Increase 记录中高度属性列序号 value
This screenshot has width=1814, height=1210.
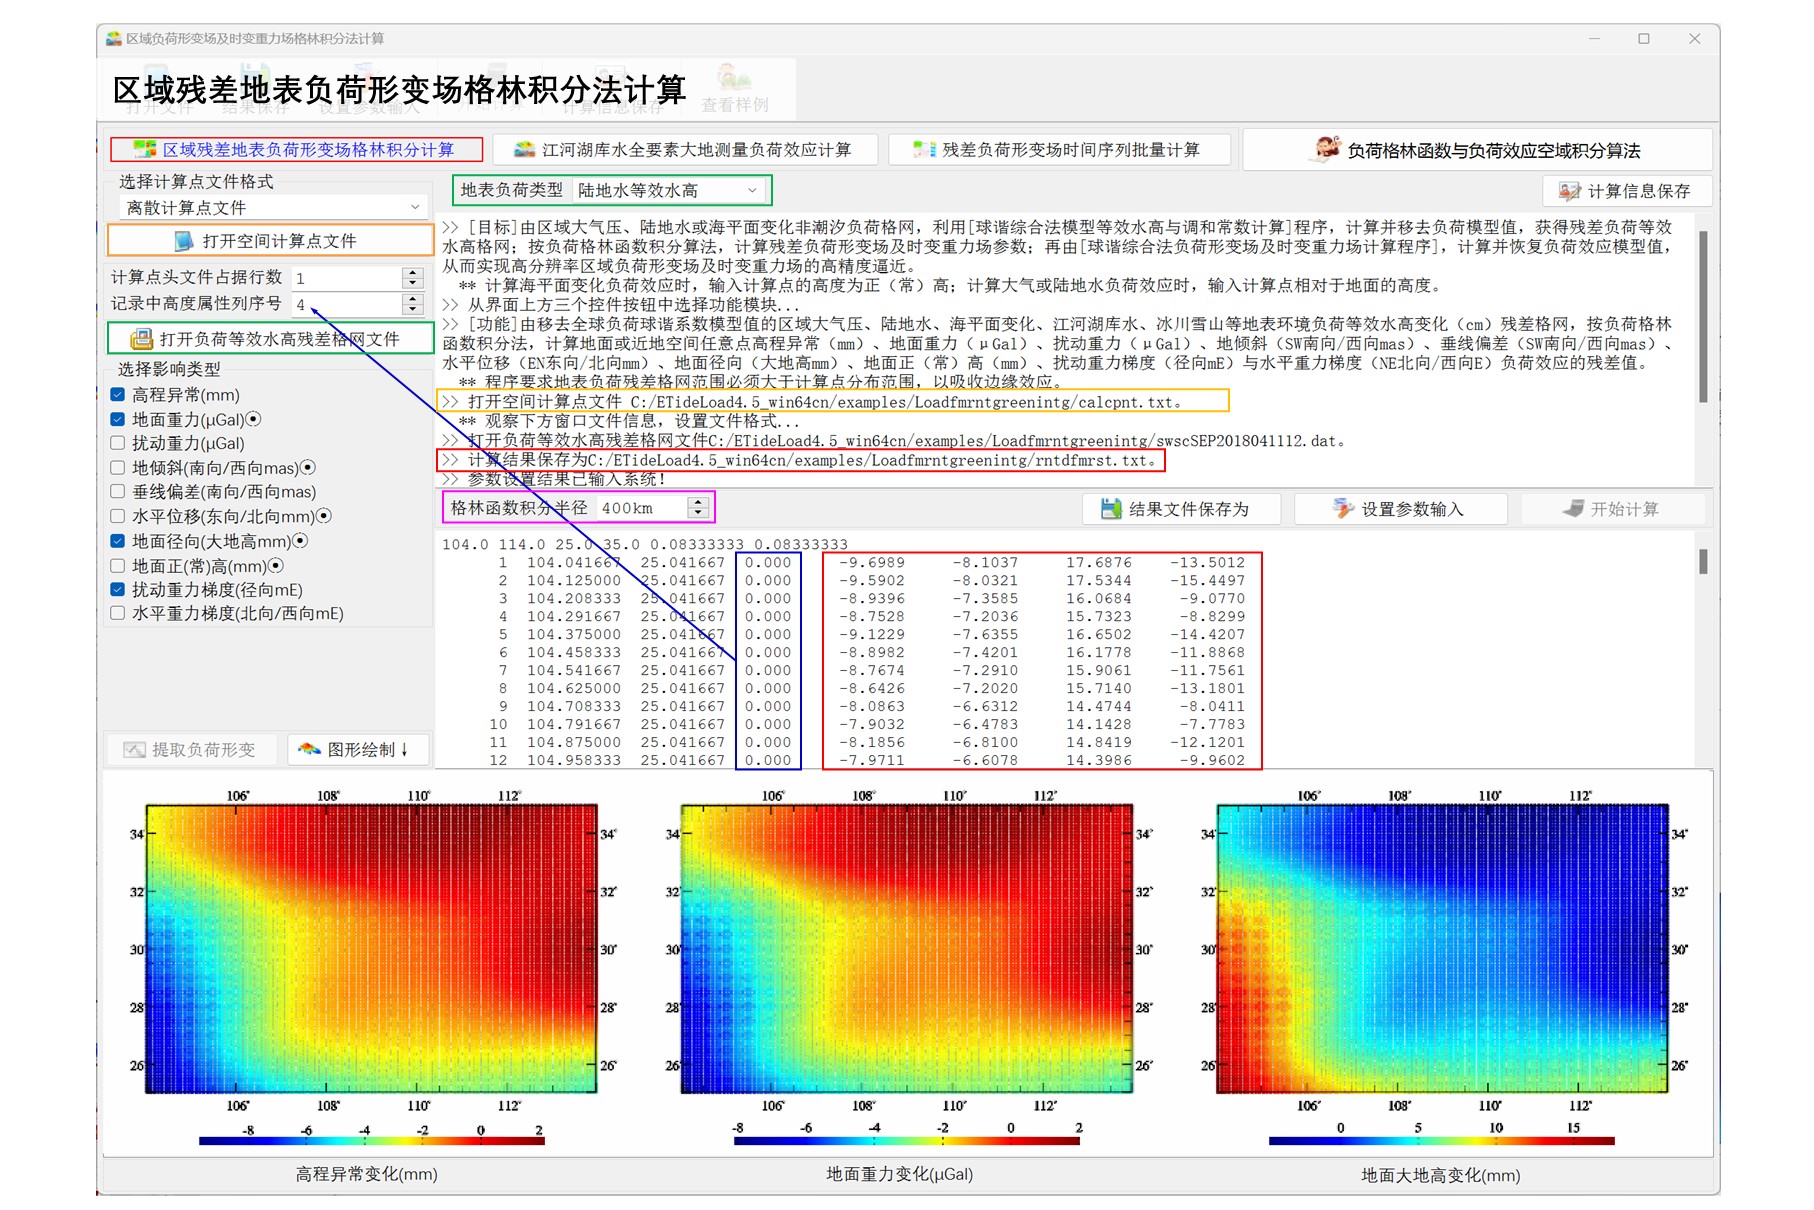pos(413,298)
